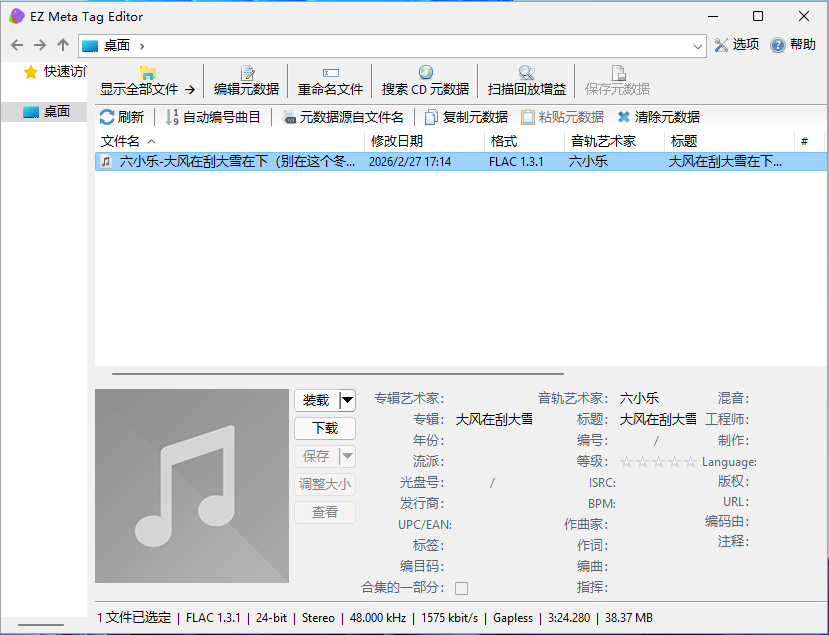The width and height of the screenshot is (829, 635).
Task: Open the 编辑元数据 metadata editor
Action: click(x=245, y=80)
